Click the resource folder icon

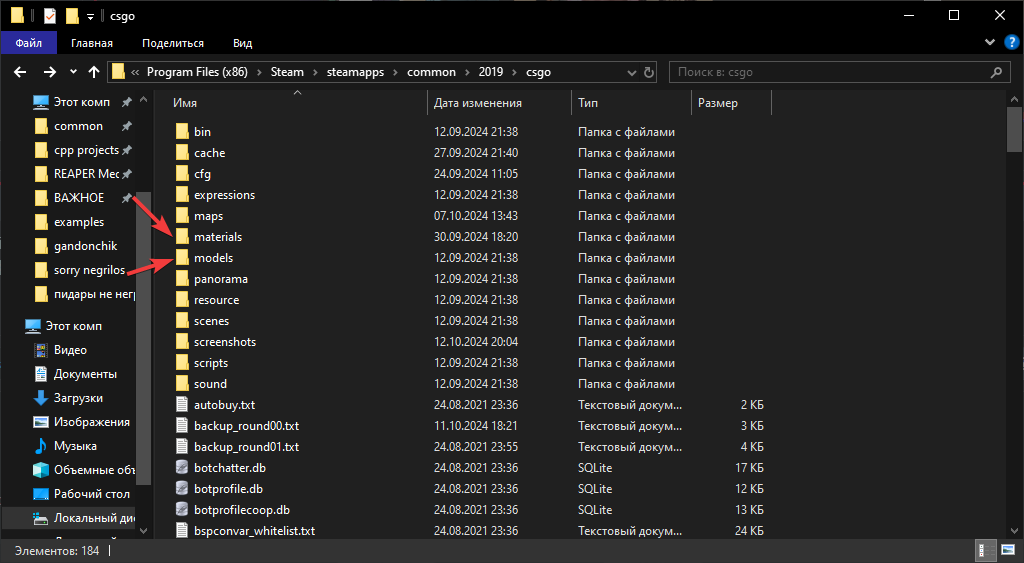click(182, 300)
